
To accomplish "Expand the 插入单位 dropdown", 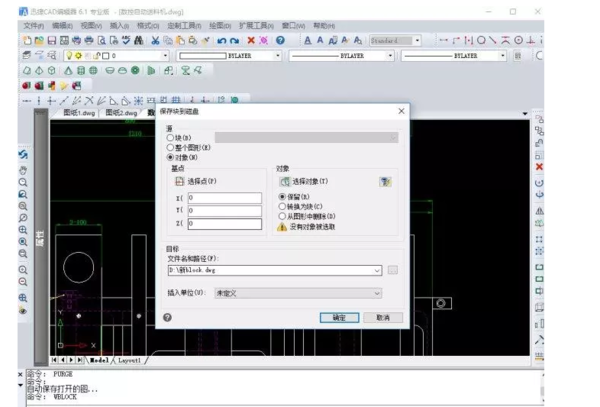I will 376,293.
